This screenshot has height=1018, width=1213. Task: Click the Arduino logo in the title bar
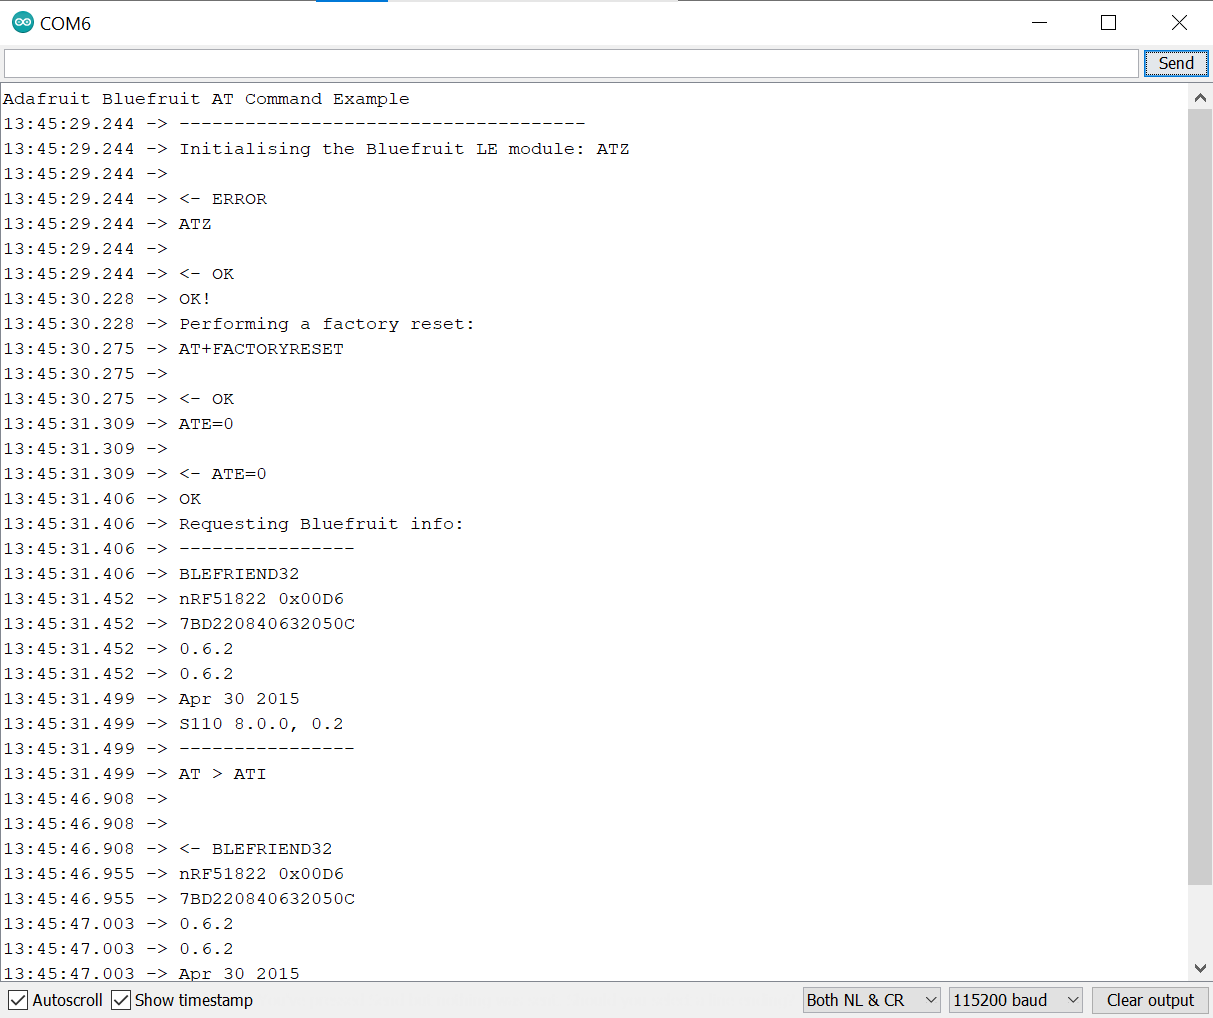21,22
